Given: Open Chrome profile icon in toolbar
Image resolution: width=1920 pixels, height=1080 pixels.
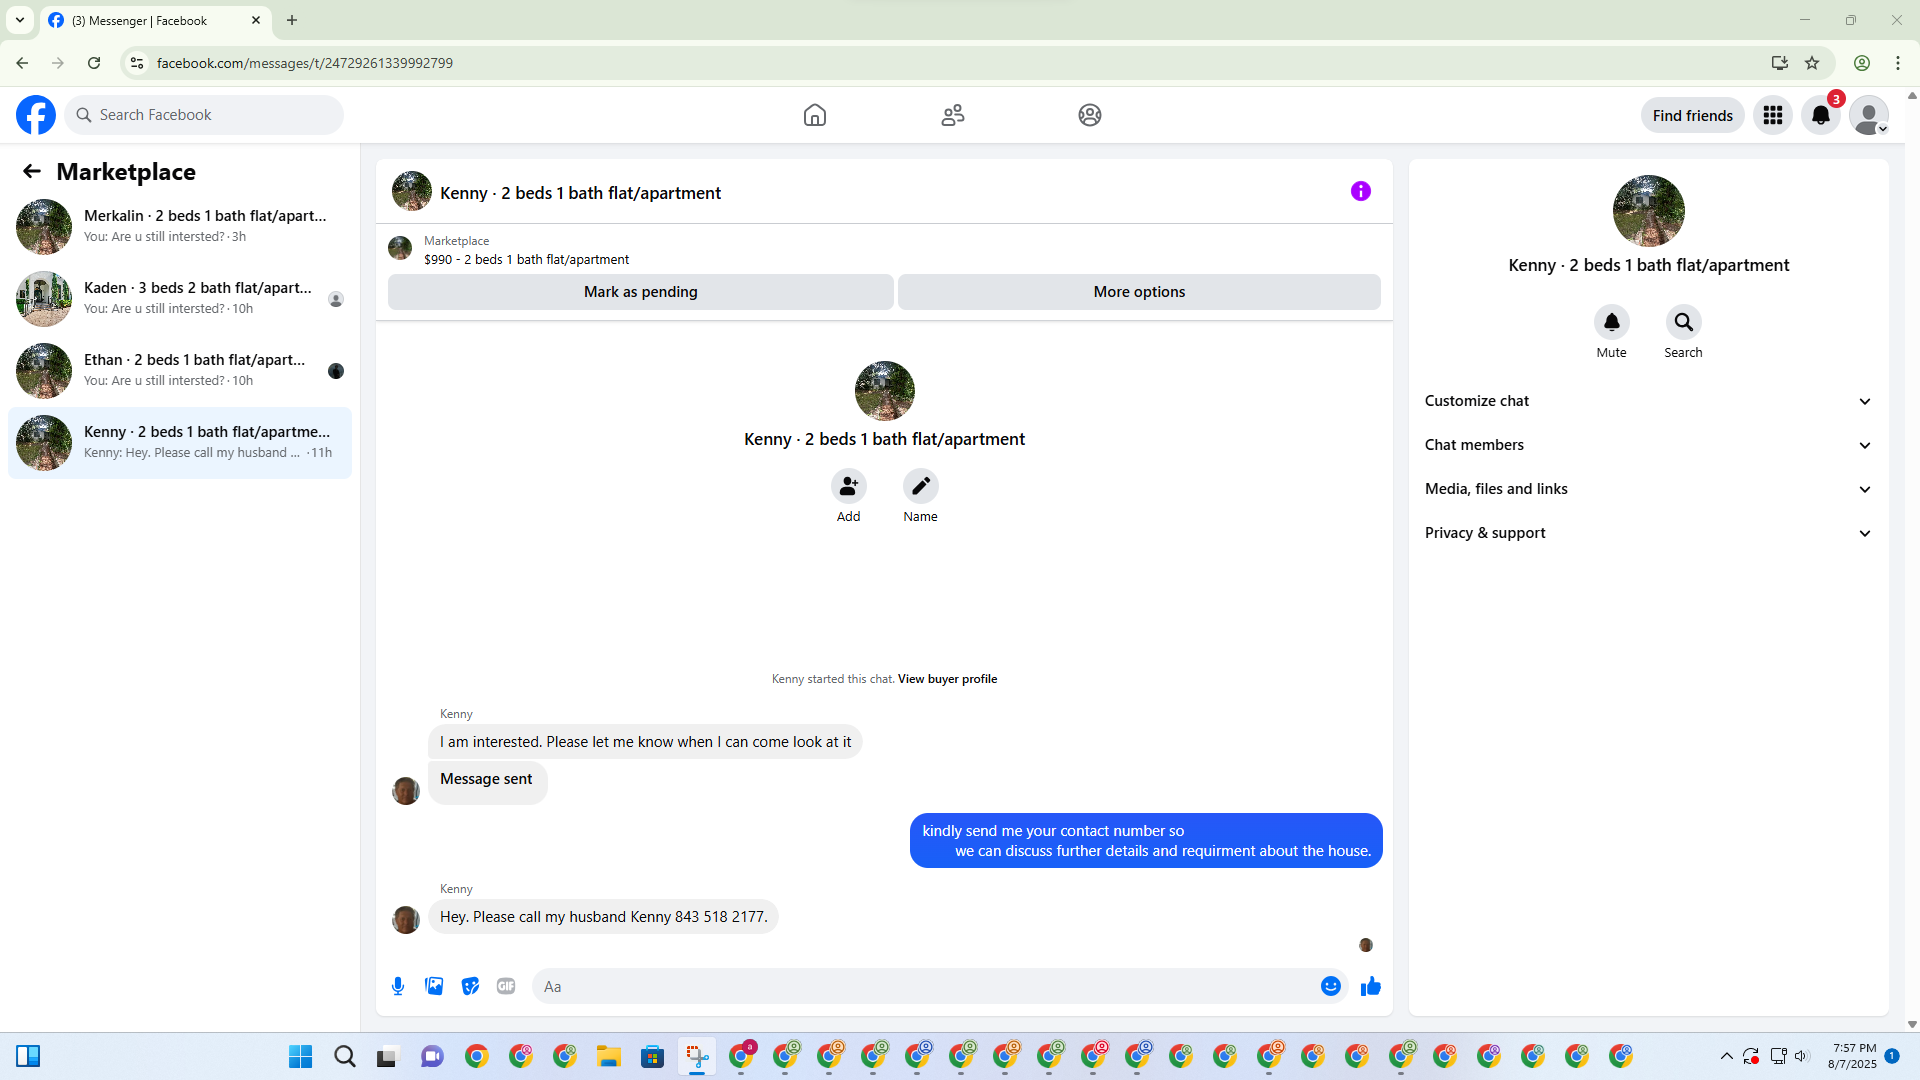Looking at the screenshot, I should (x=1862, y=63).
